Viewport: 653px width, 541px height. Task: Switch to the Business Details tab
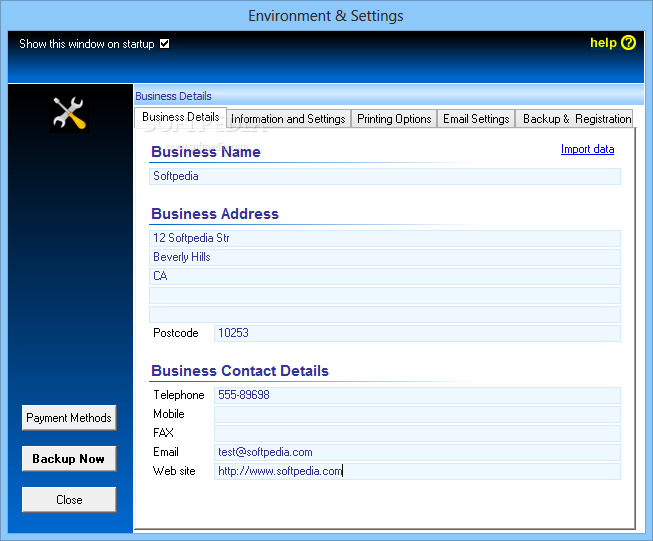point(180,117)
